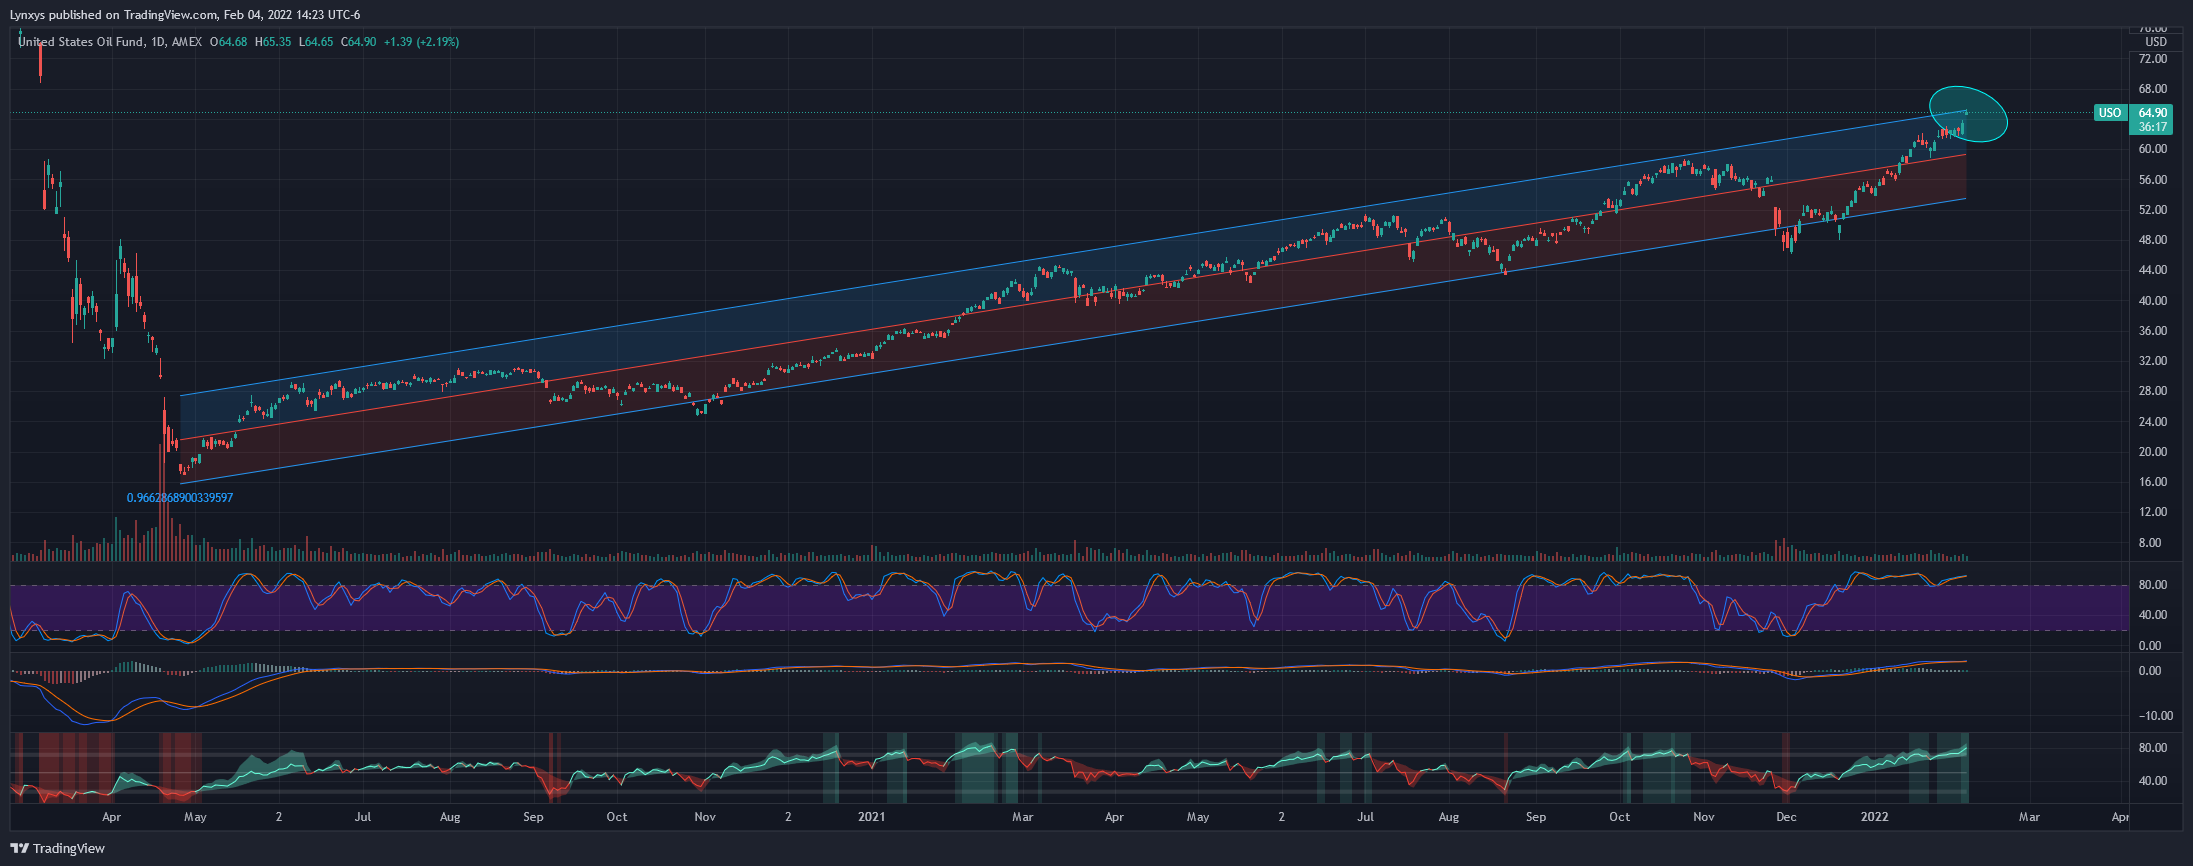Viewport: 2193px width, 866px height.
Task: Click the 2022 label on time axis
Action: (x=1874, y=817)
